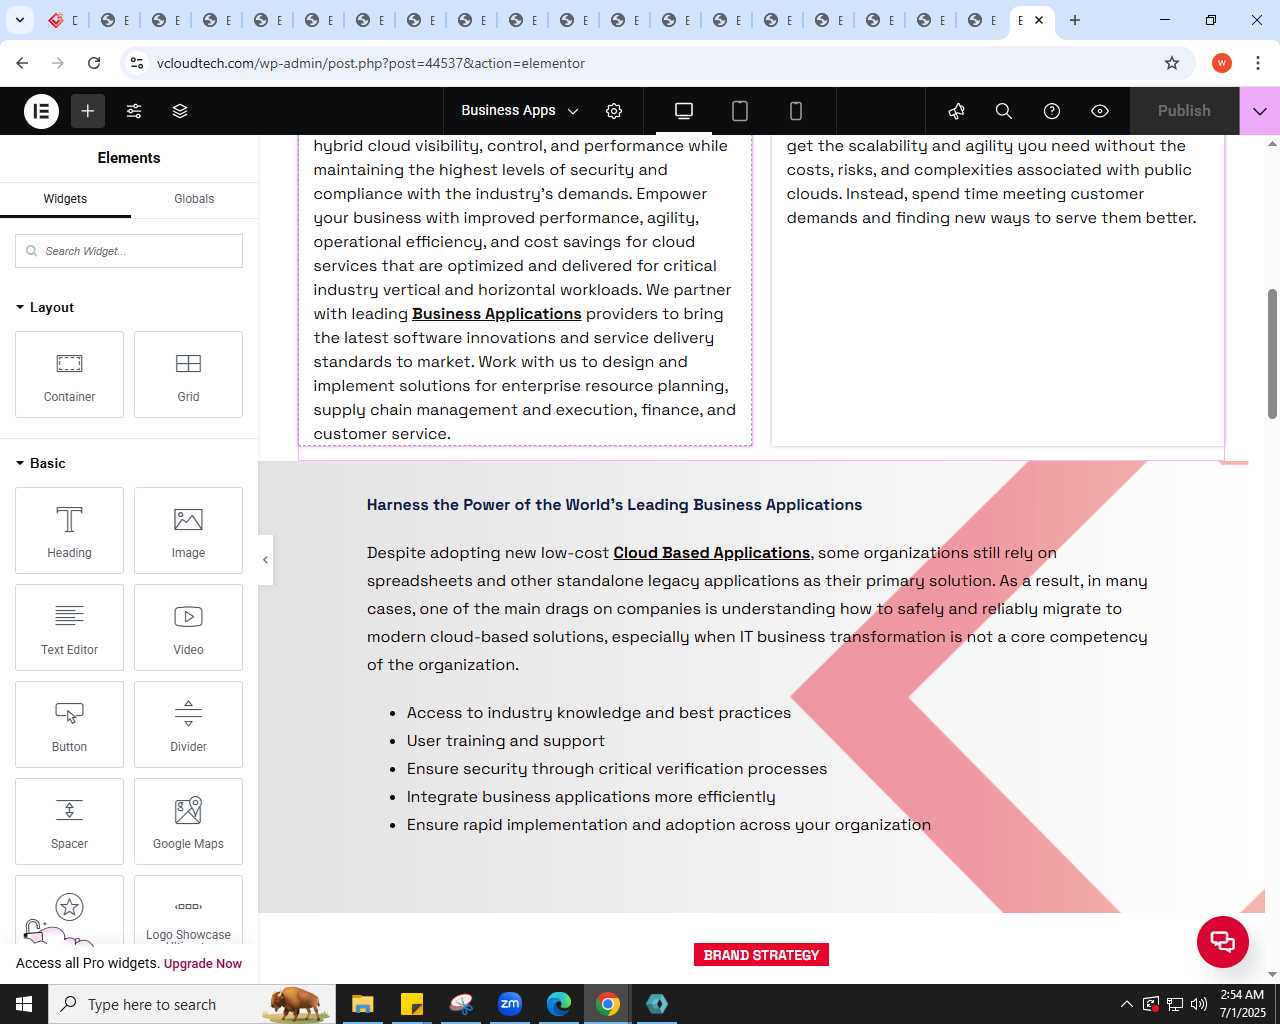Click the Upgrade Now link
Screen dimensions: 1280x1024
click(203, 964)
